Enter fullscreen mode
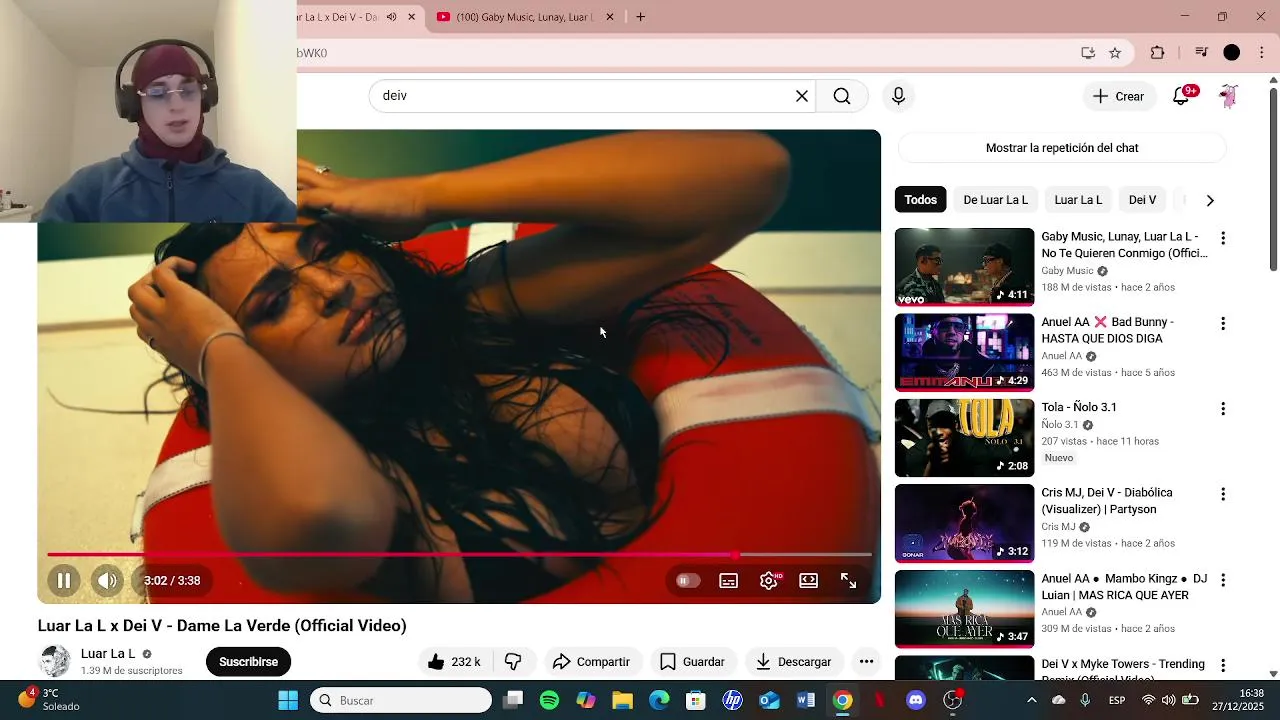Image resolution: width=1280 pixels, height=720 pixels. coord(848,581)
